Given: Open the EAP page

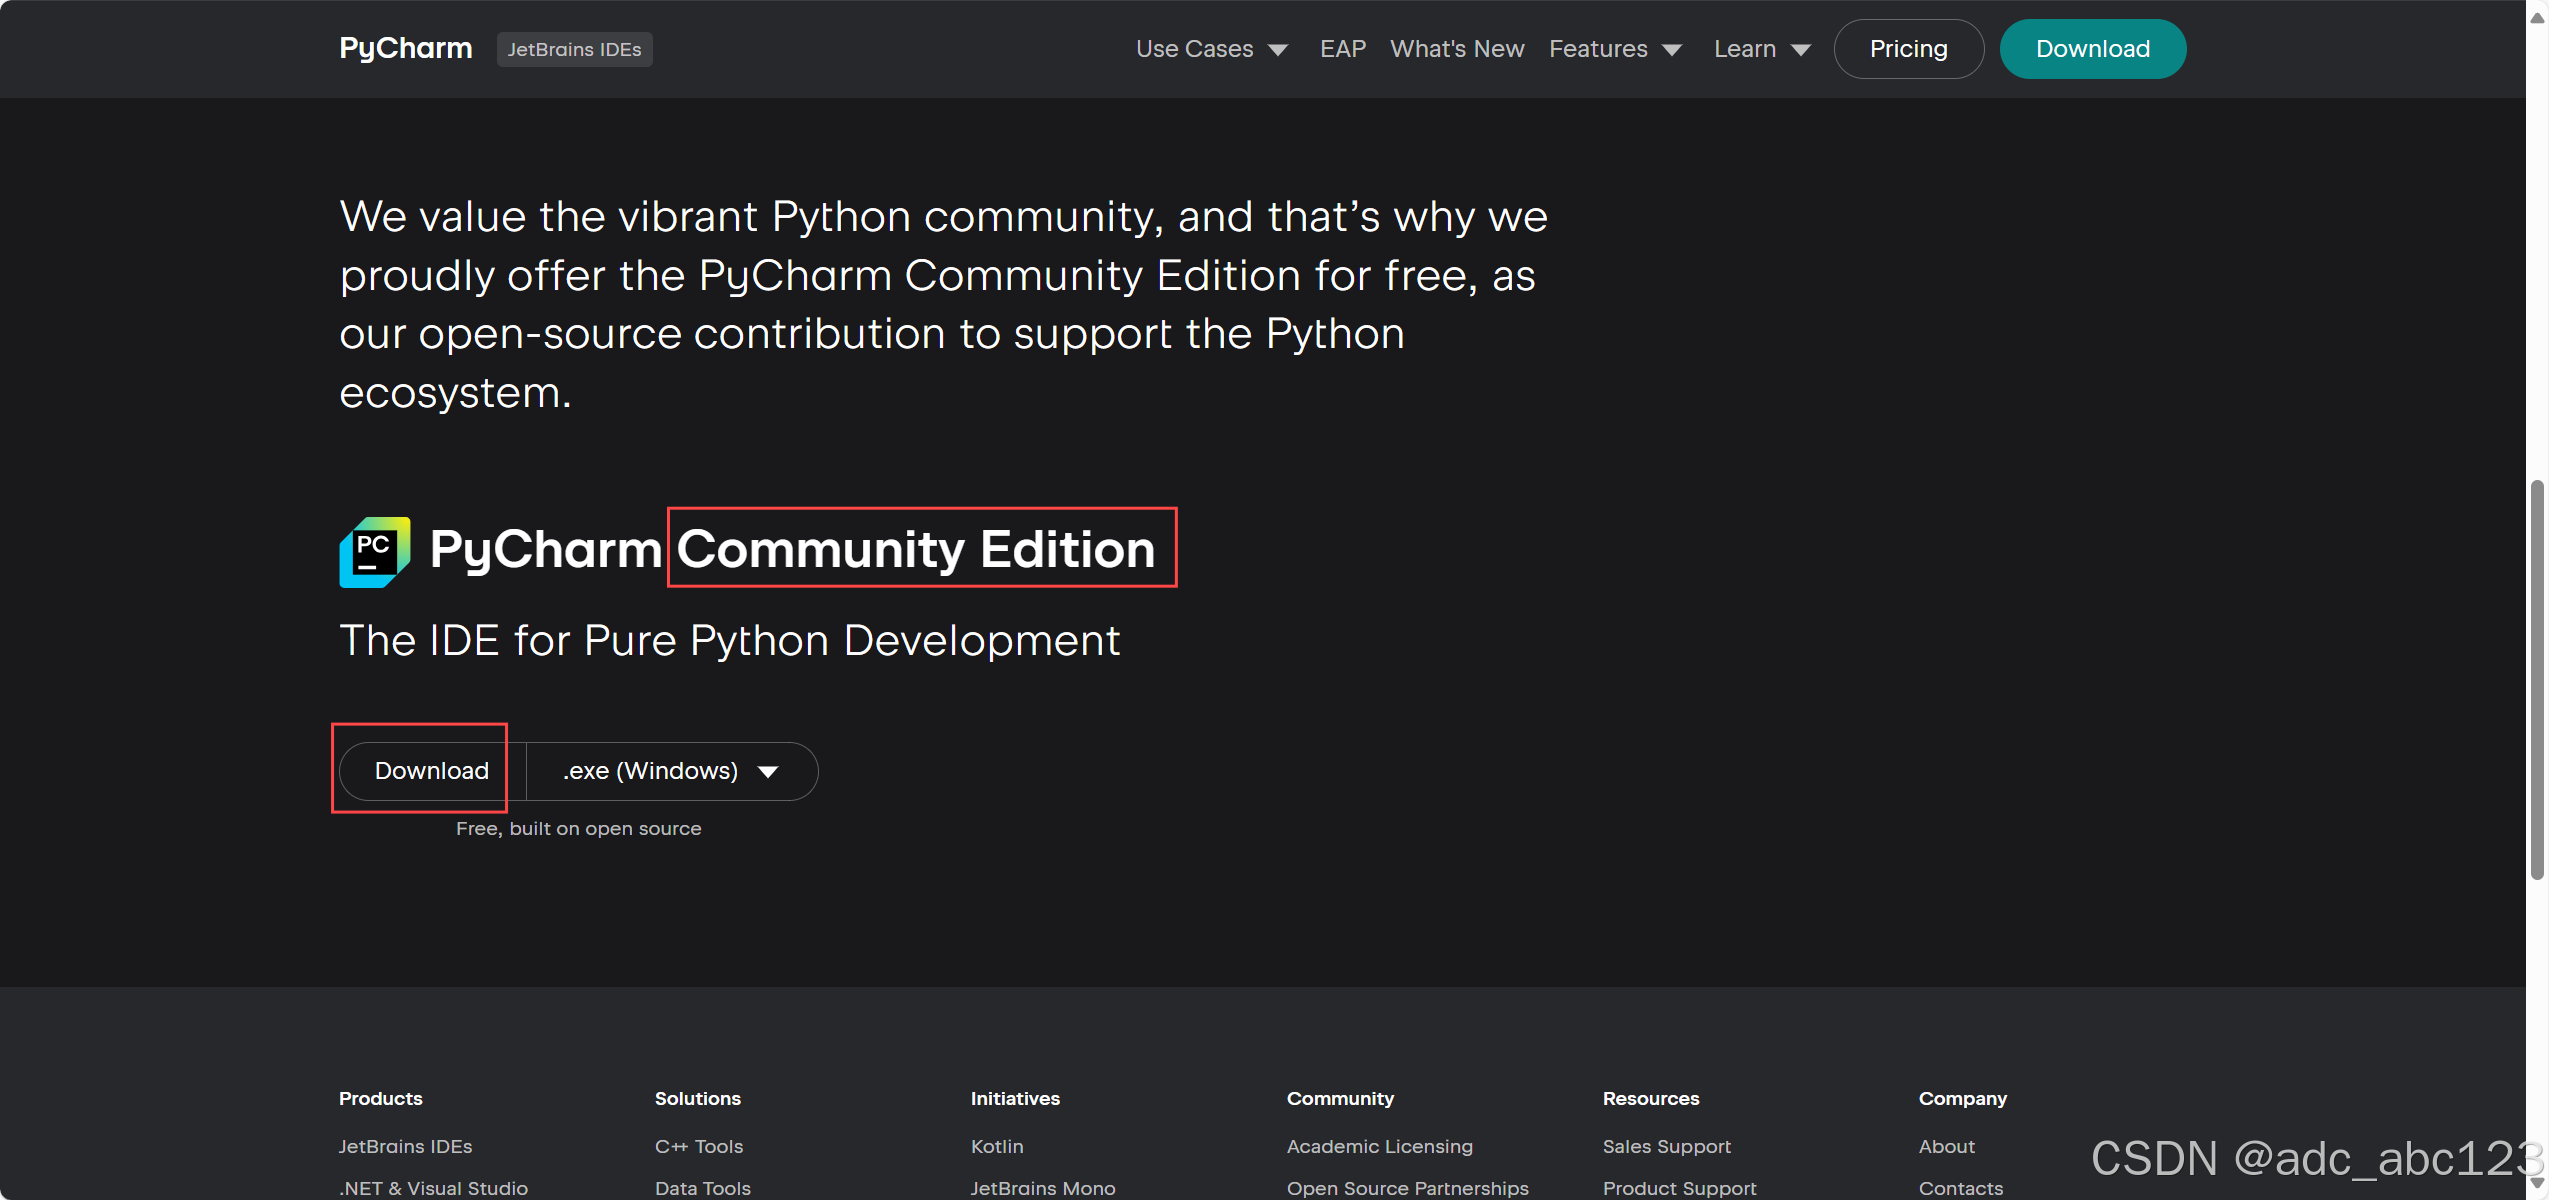Looking at the screenshot, I should [1342, 49].
